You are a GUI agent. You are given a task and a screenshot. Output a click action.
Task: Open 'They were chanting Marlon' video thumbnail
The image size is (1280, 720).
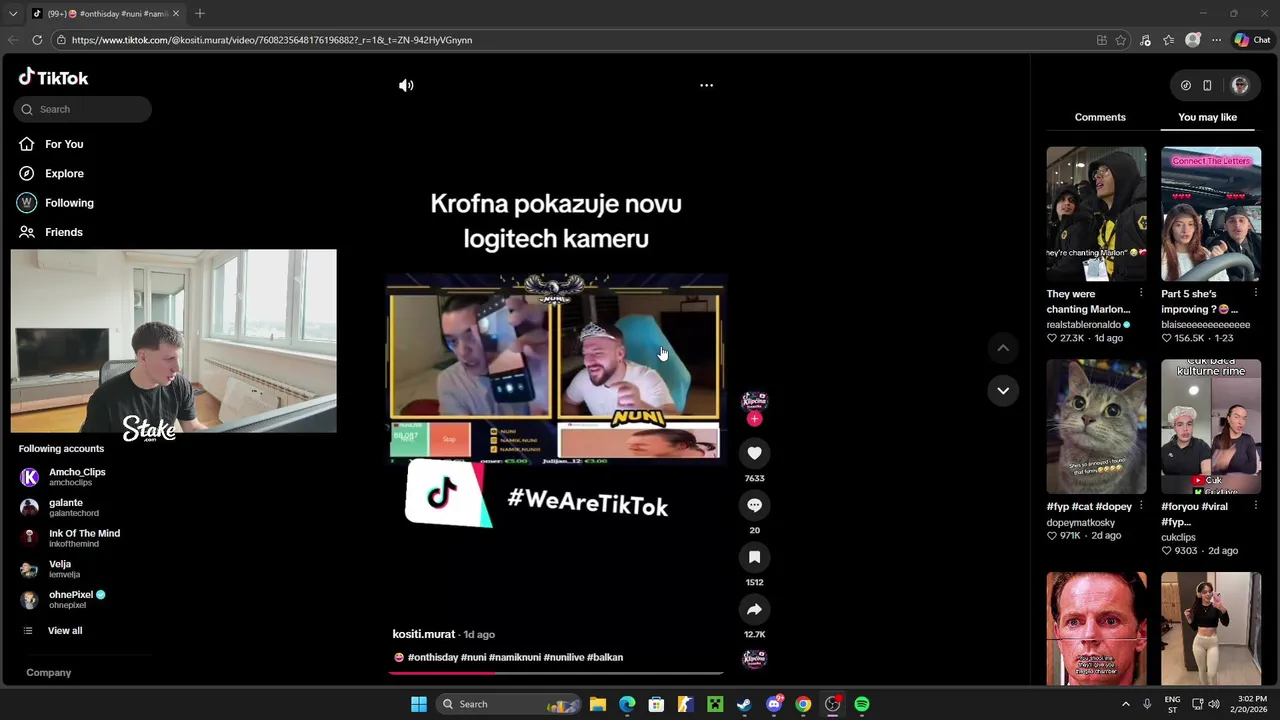point(1096,214)
